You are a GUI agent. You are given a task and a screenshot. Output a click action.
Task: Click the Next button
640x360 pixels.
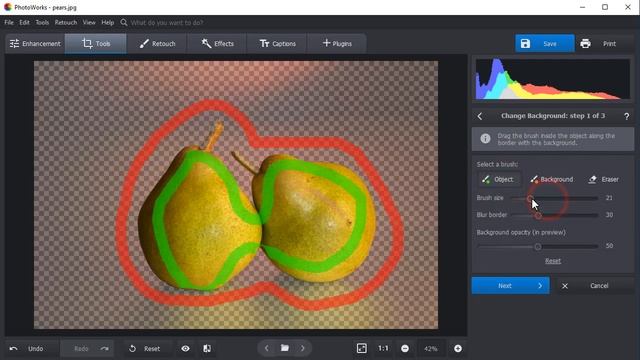pyautogui.click(x=510, y=286)
